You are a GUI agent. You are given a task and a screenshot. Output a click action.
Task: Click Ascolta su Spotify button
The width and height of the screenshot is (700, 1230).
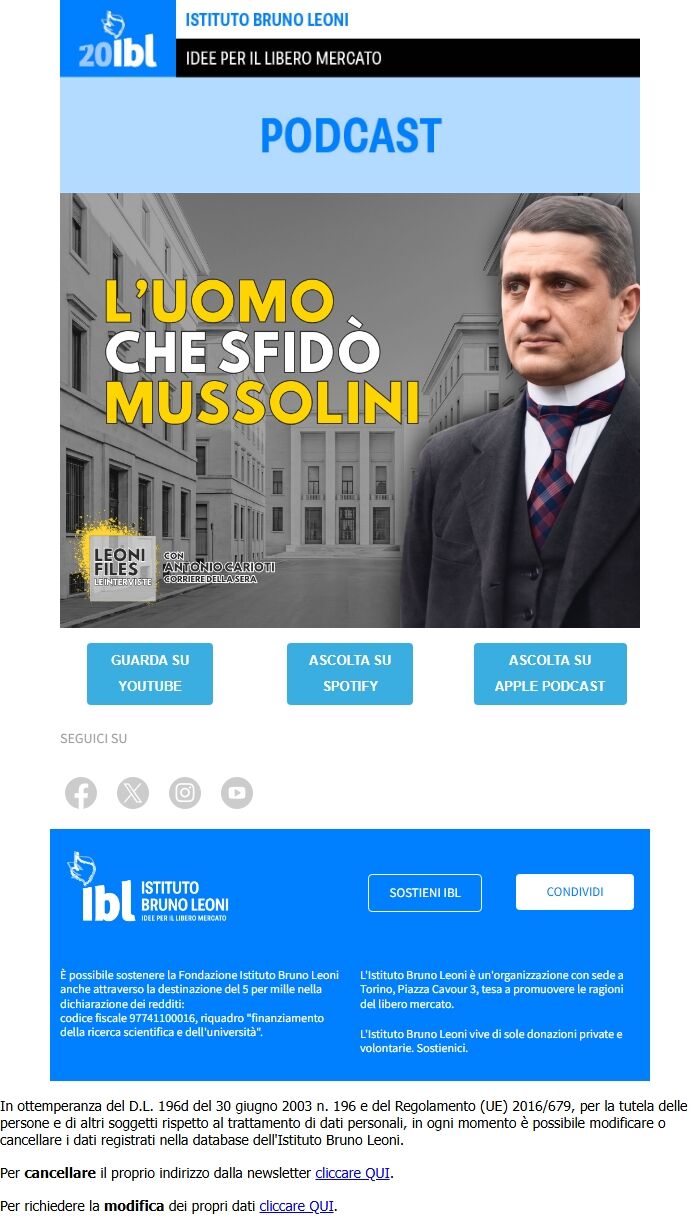pyautogui.click(x=350, y=674)
